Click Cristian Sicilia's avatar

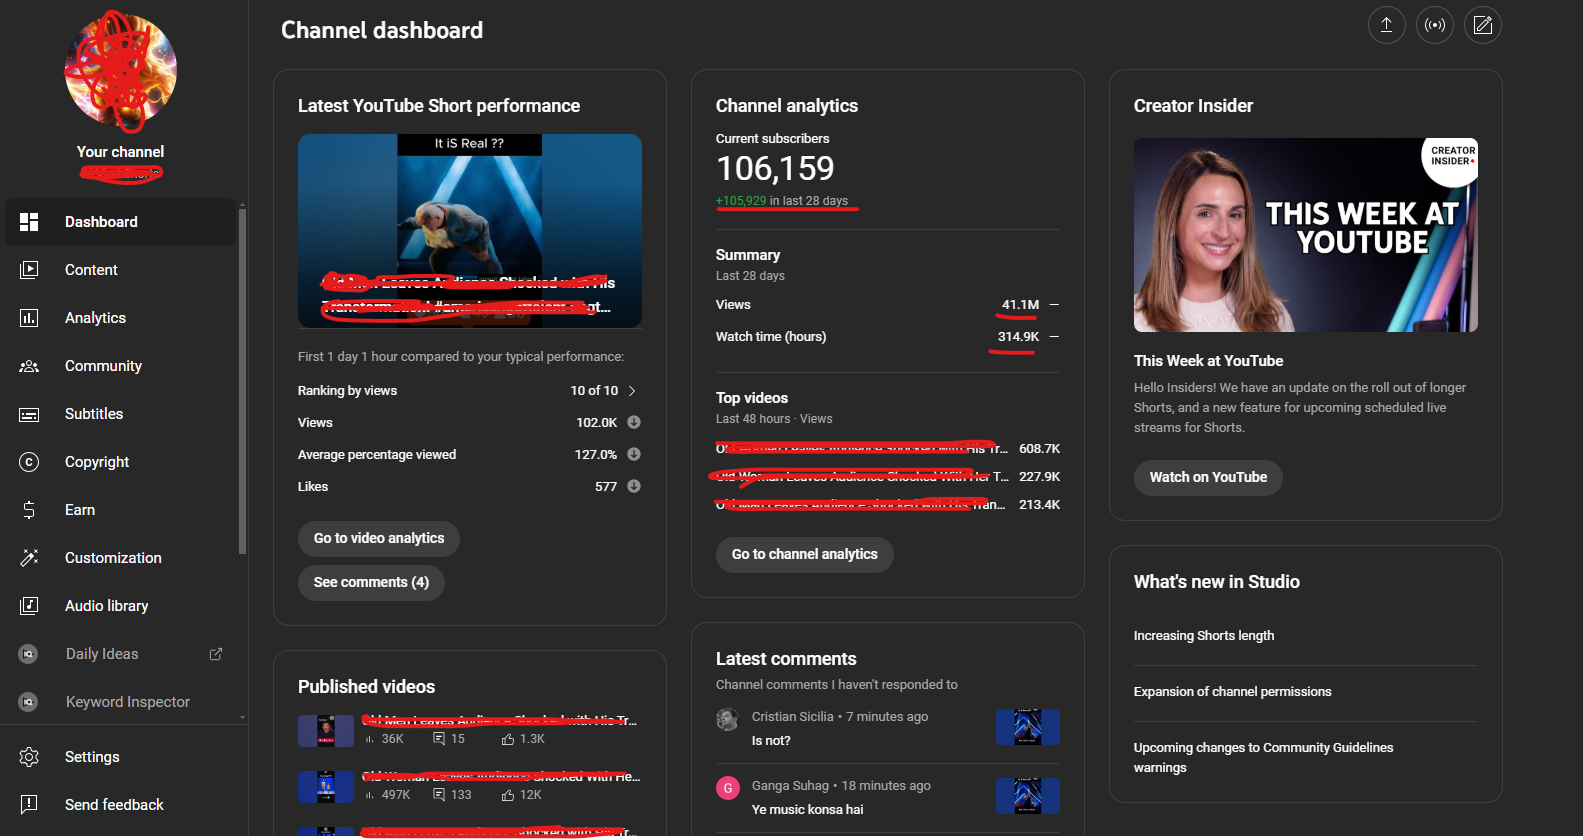(x=728, y=719)
